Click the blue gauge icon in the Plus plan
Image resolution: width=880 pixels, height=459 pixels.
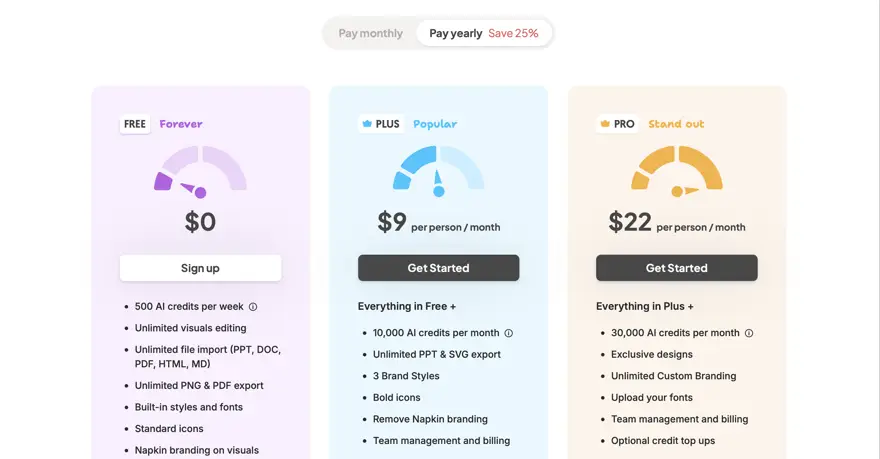tap(438, 171)
